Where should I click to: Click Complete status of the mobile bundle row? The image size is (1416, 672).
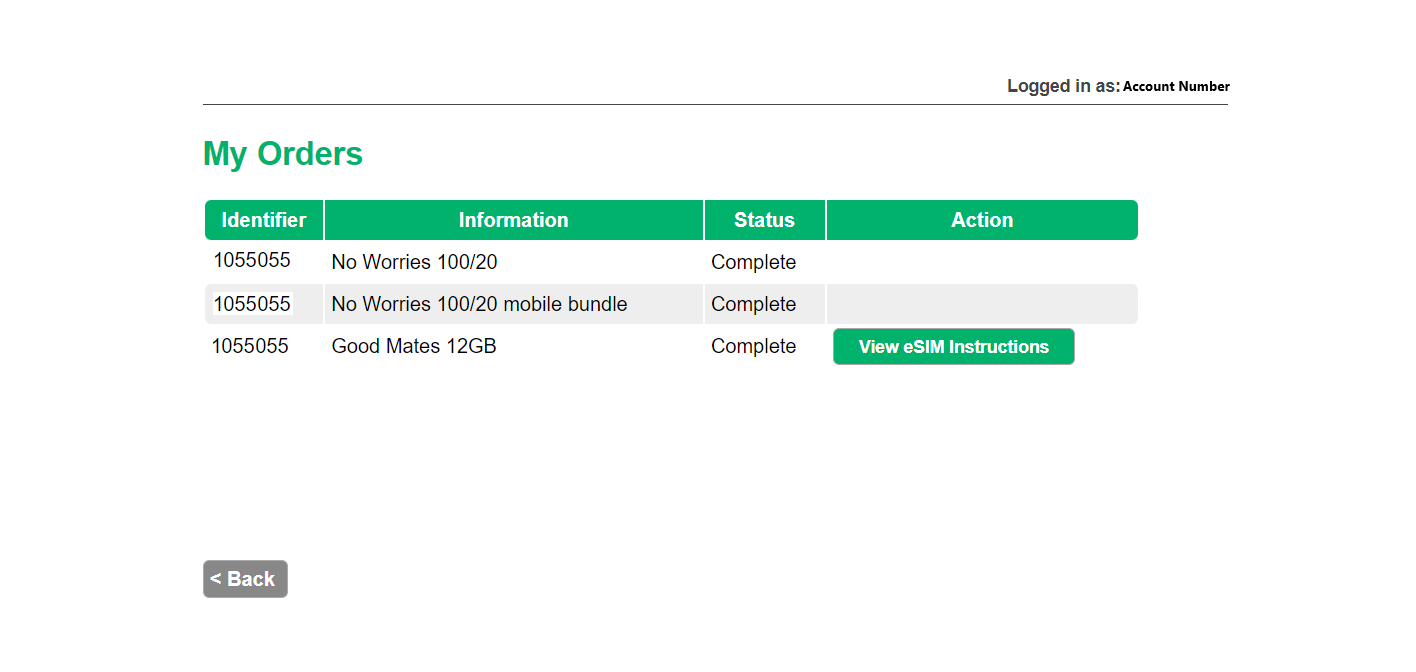(x=753, y=304)
